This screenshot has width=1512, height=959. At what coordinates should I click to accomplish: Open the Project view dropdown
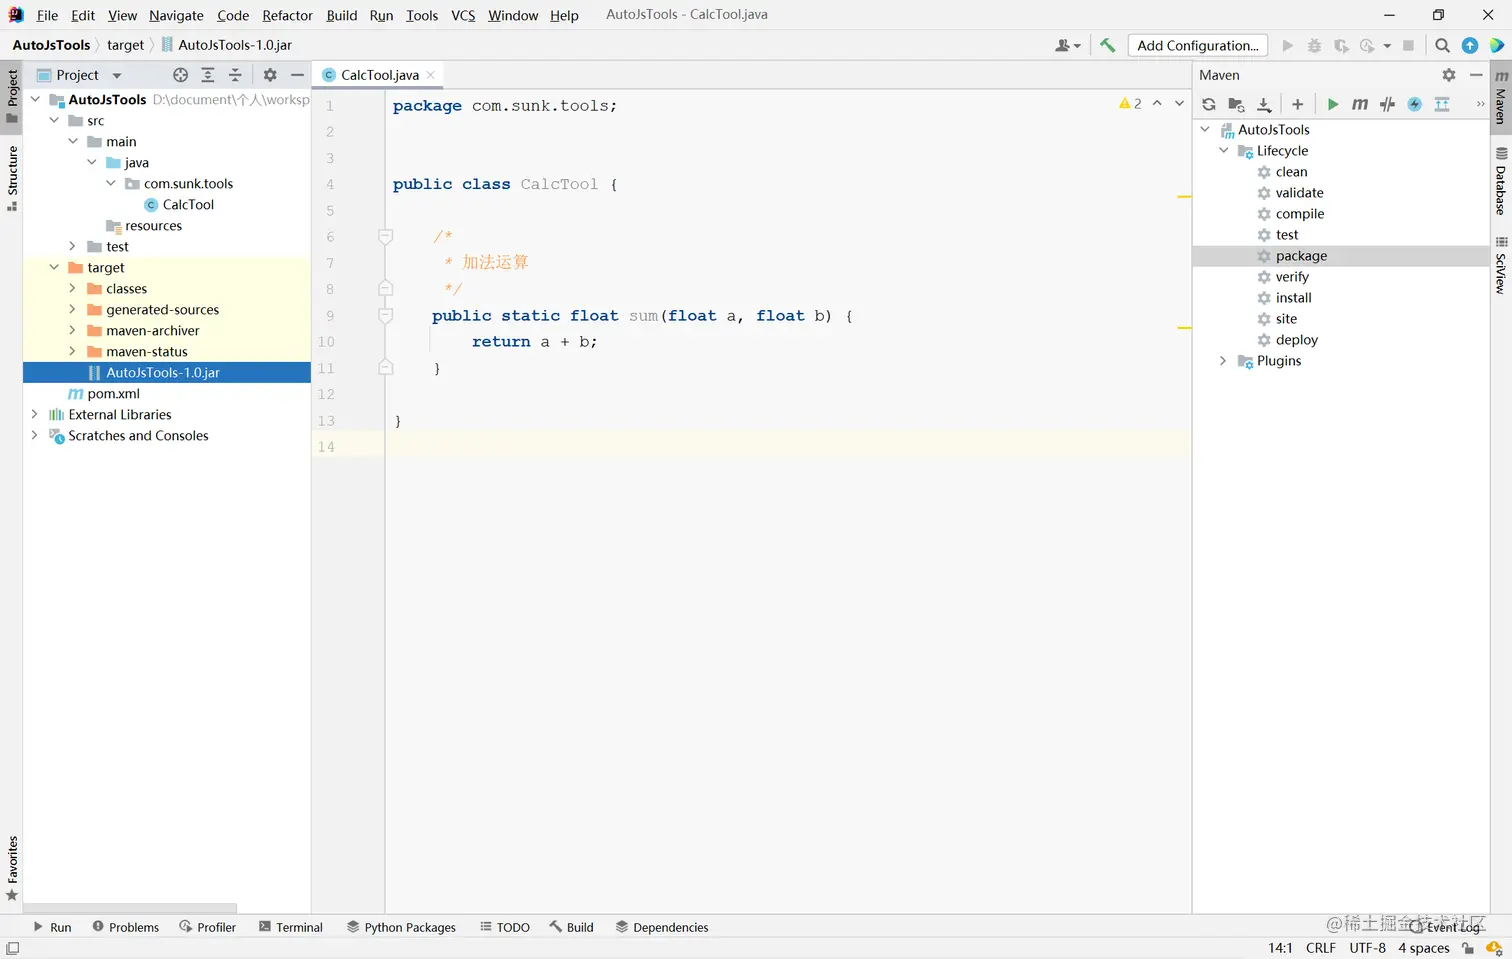click(x=79, y=75)
